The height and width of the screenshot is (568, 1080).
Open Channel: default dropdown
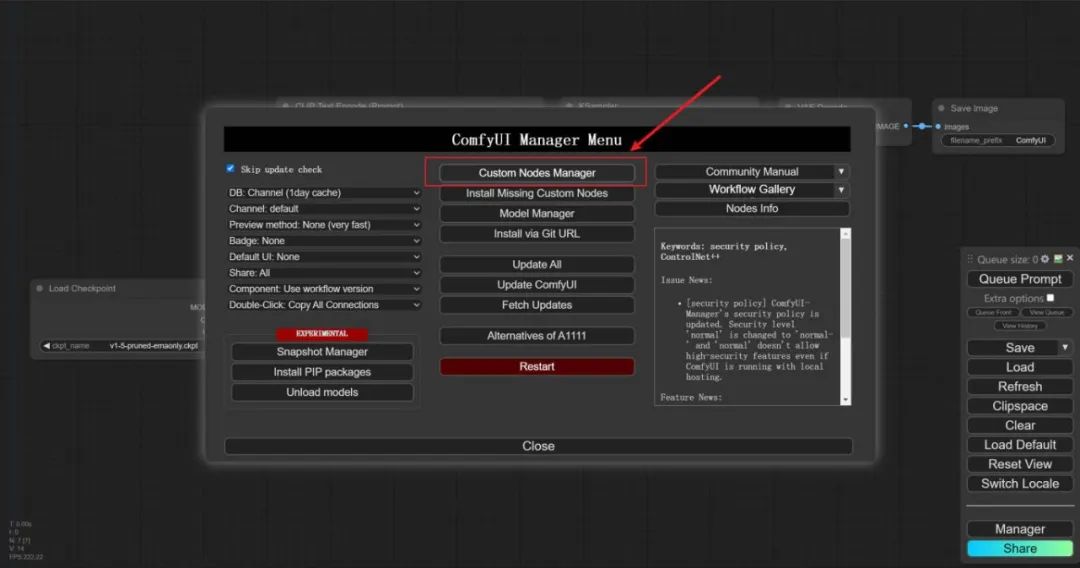[x=324, y=209]
